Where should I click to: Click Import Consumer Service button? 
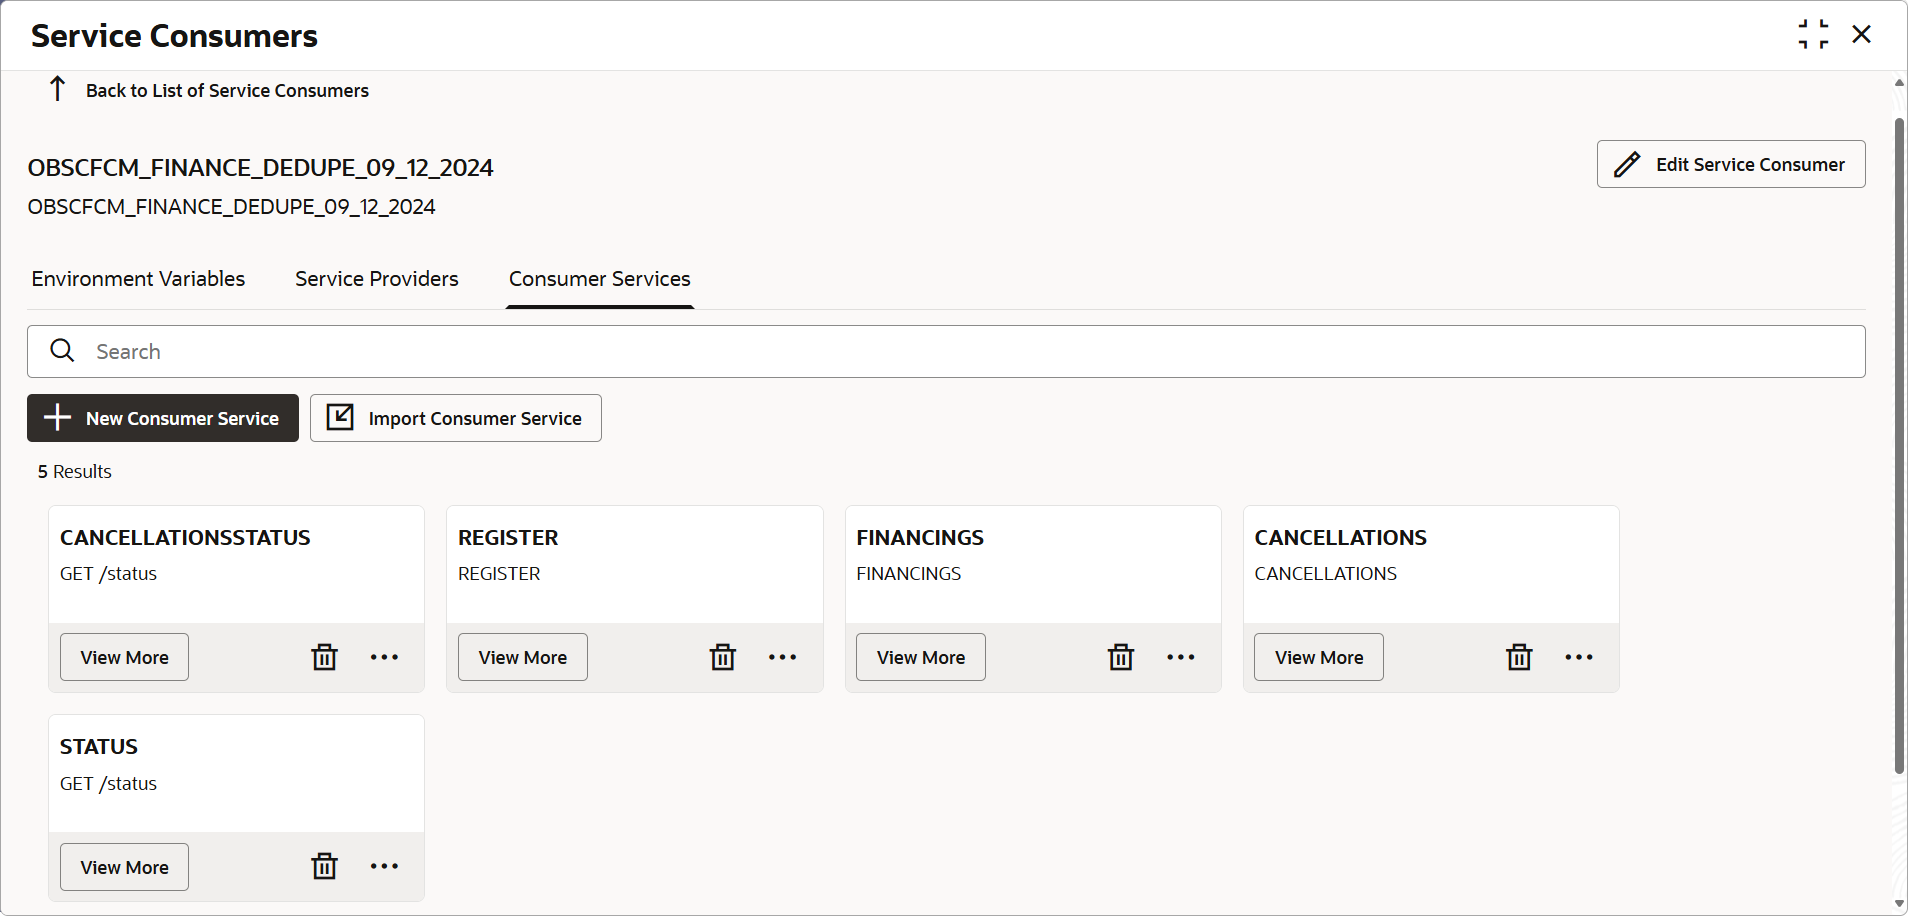(x=456, y=418)
